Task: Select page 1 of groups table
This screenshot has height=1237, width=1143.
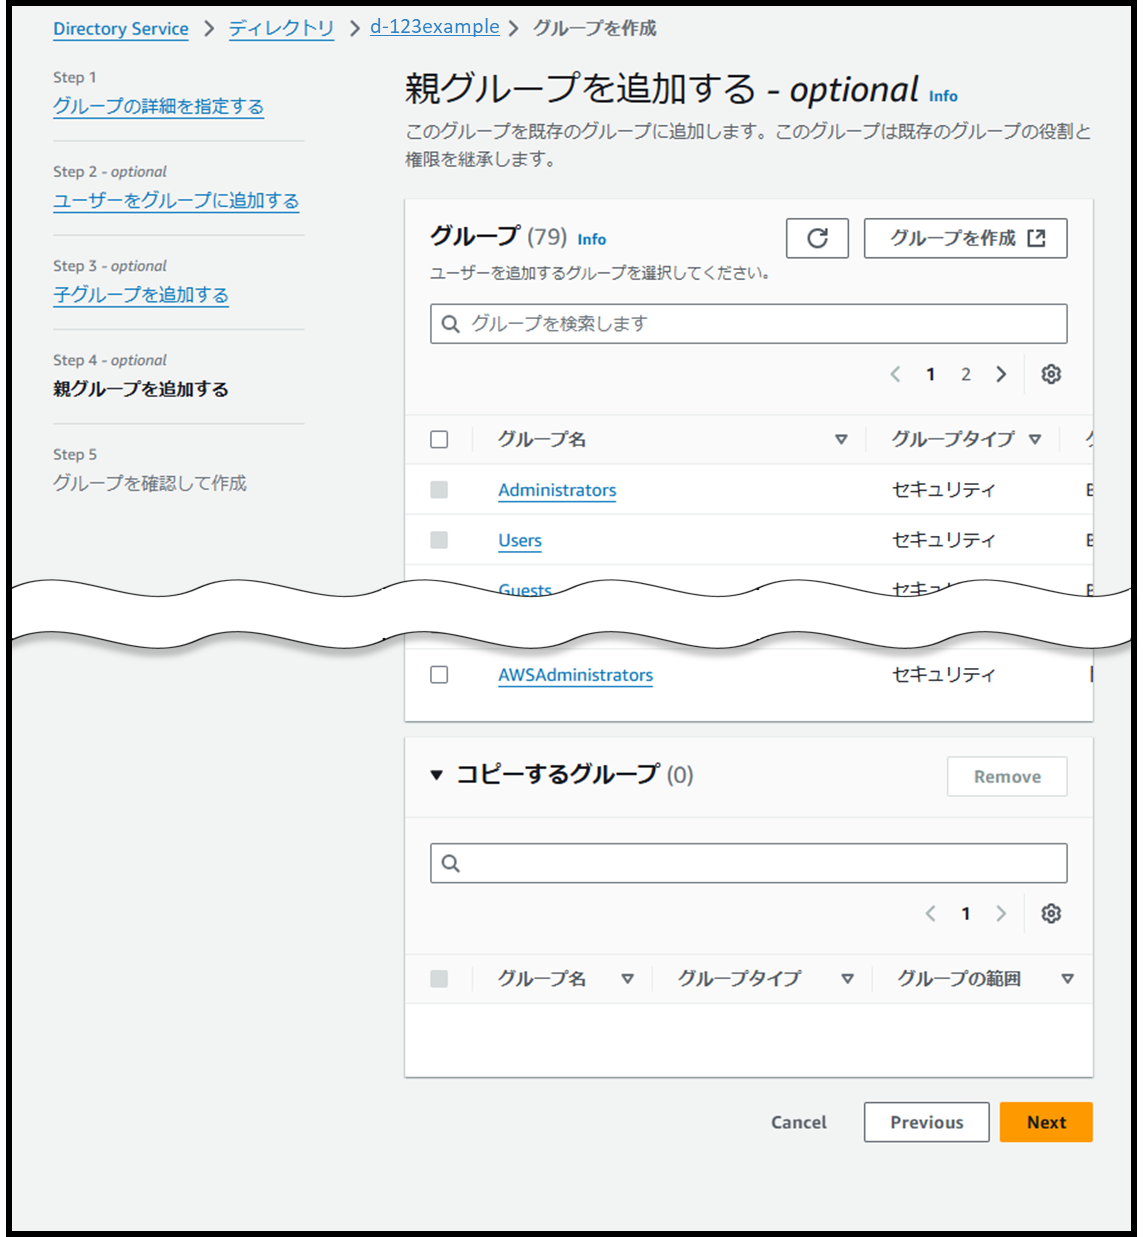Action: click(x=930, y=374)
